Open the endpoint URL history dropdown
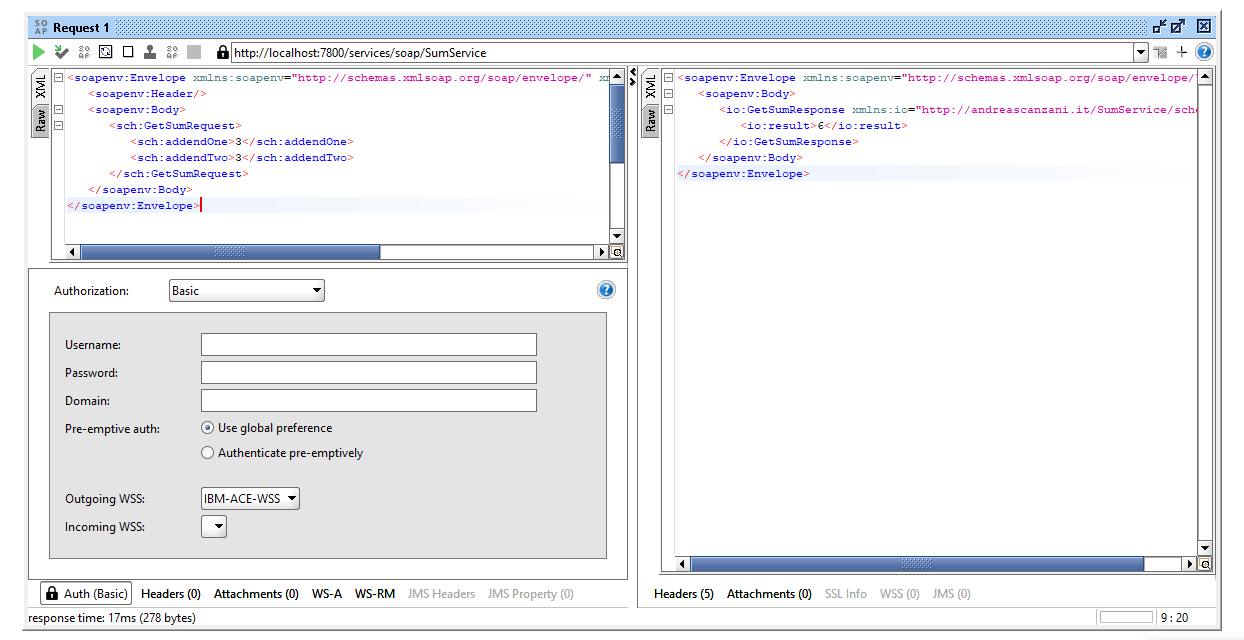 [1141, 52]
